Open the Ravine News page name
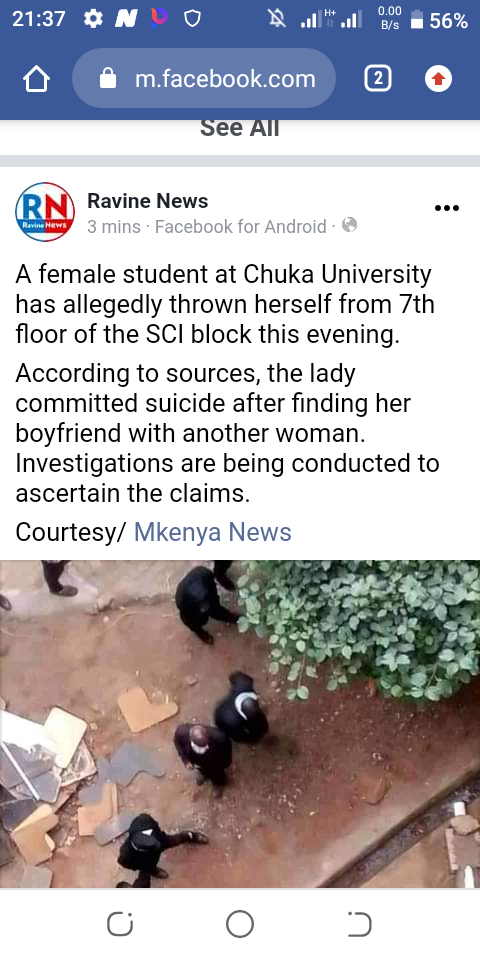480x960 pixels. tap(148, 200)
